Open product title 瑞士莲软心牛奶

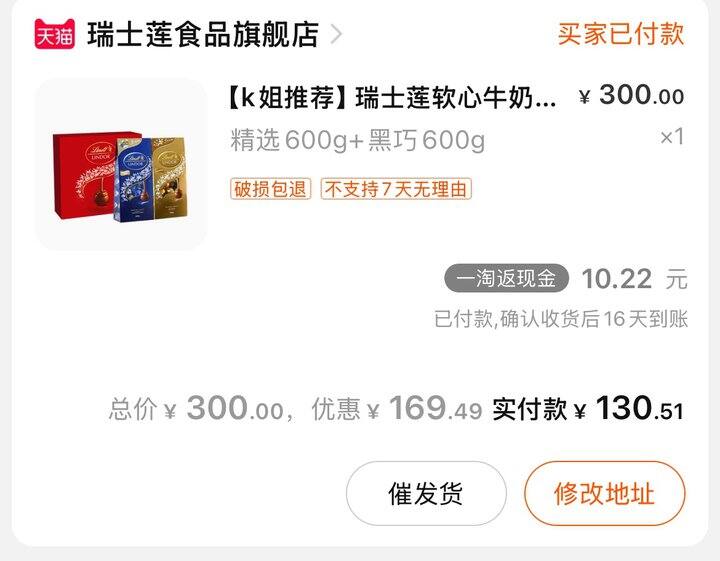tap(392, 98)
